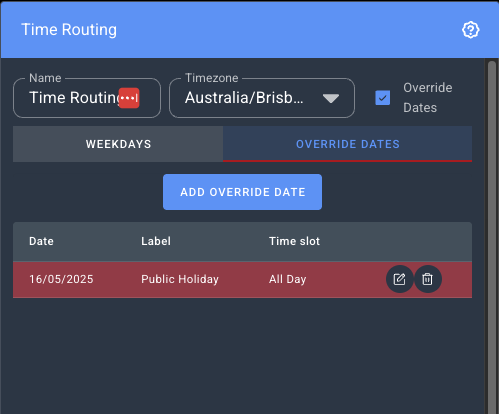
Task: Select the Public Holiday table row
Action: [x=242, y=279]
